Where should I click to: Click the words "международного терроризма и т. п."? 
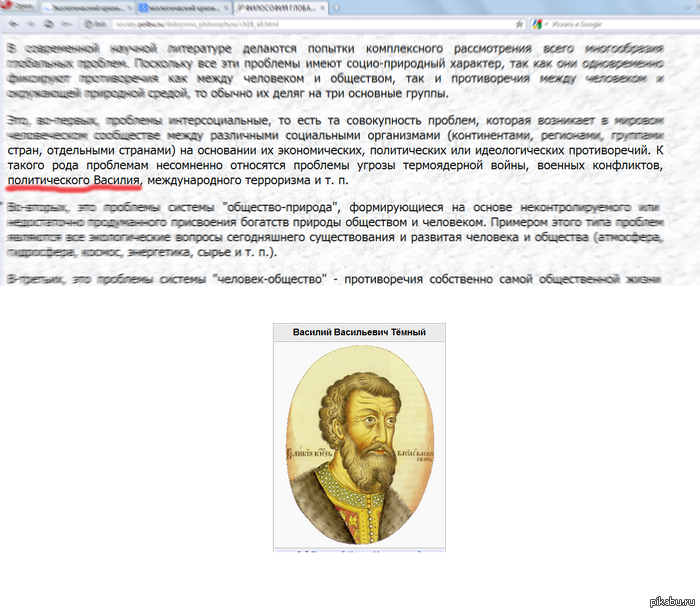(x=248, y=180)
